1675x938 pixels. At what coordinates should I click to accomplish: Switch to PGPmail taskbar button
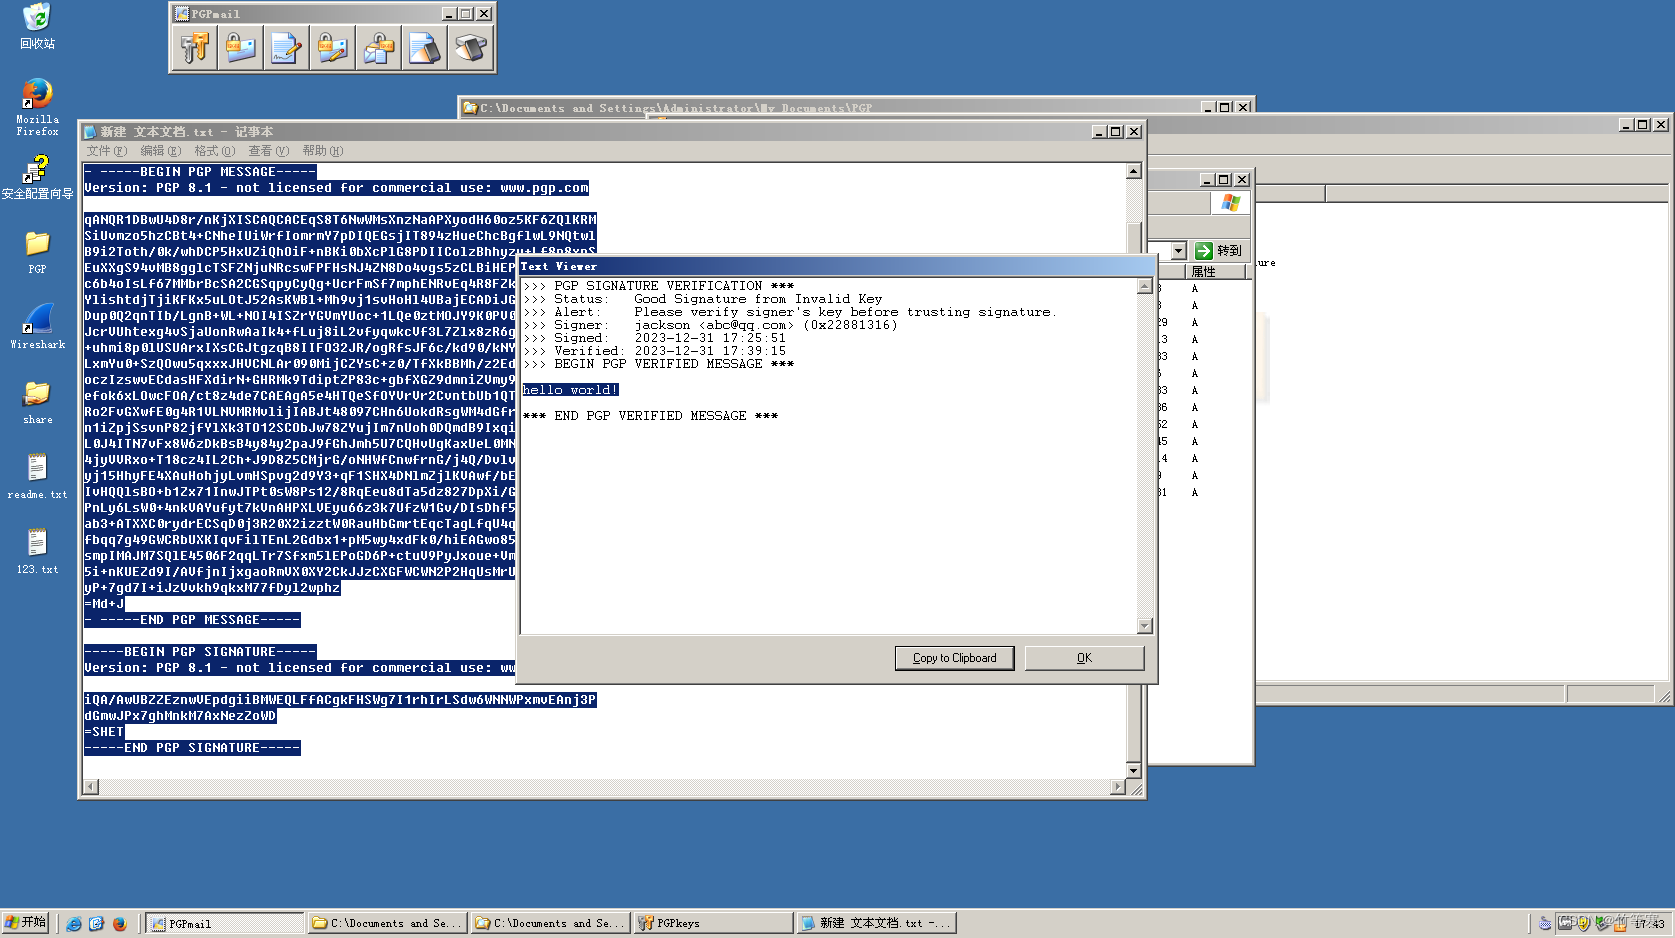[x=225, y=923]
